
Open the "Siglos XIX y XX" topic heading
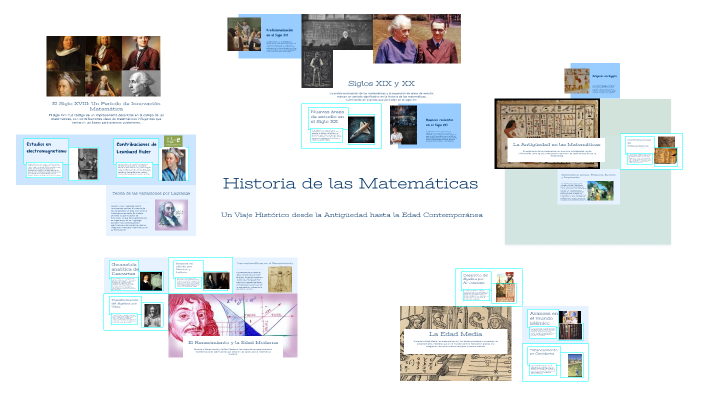pyautogui.click(x=381, y=84)
